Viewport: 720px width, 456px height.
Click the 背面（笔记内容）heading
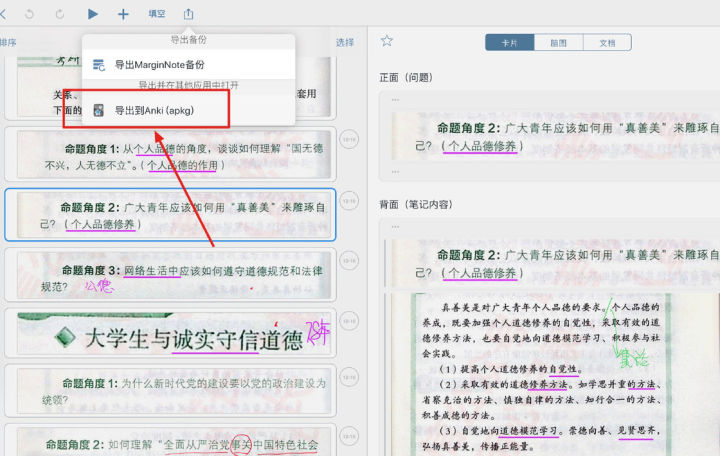click(416, 204)
